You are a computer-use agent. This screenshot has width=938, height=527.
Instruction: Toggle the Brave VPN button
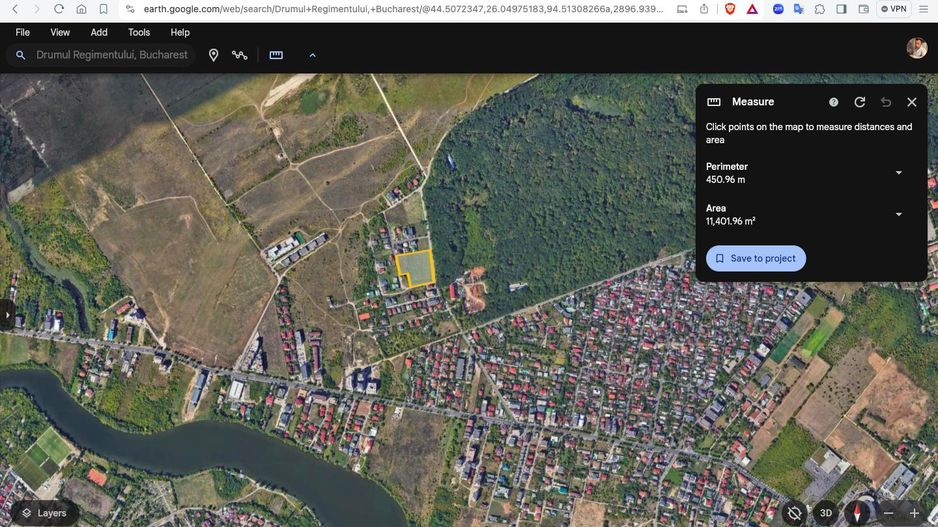tap(893, 9)
